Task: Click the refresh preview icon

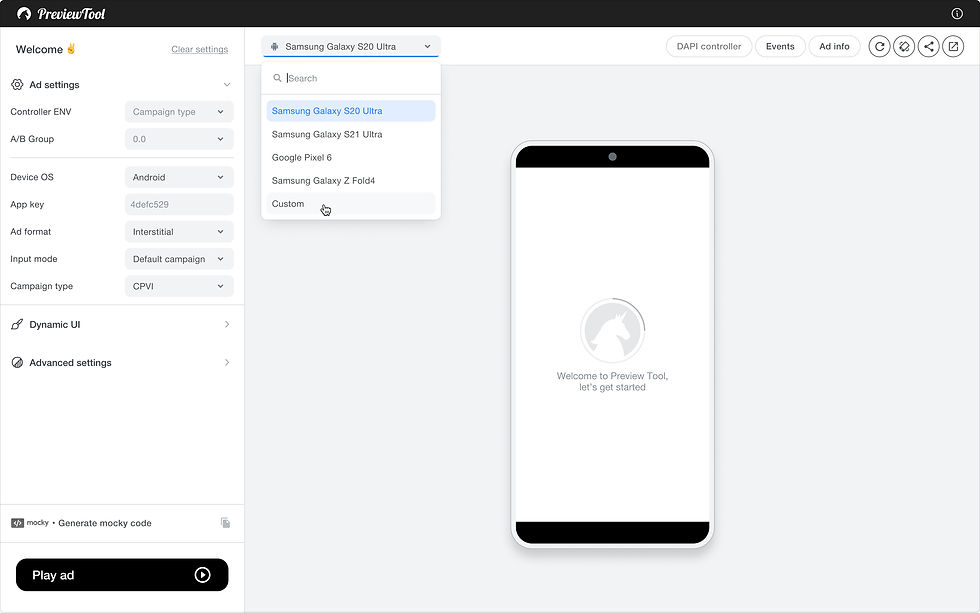Action: pos(879,46)
